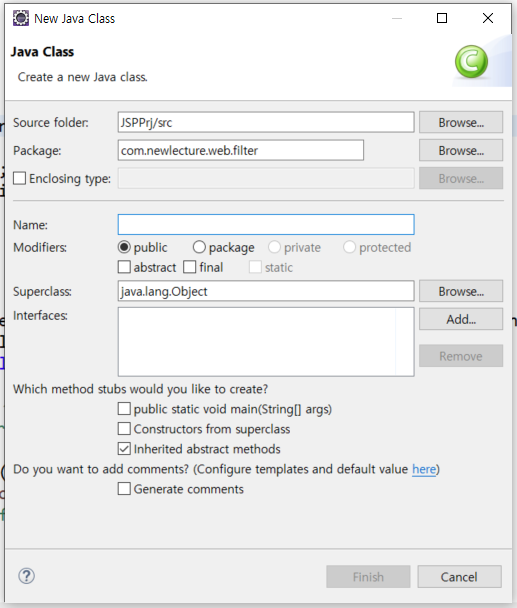The image size is (517, 608).
Task: Select the public modifier radio button
Action: pyautogui.click(x=124, y=247)
